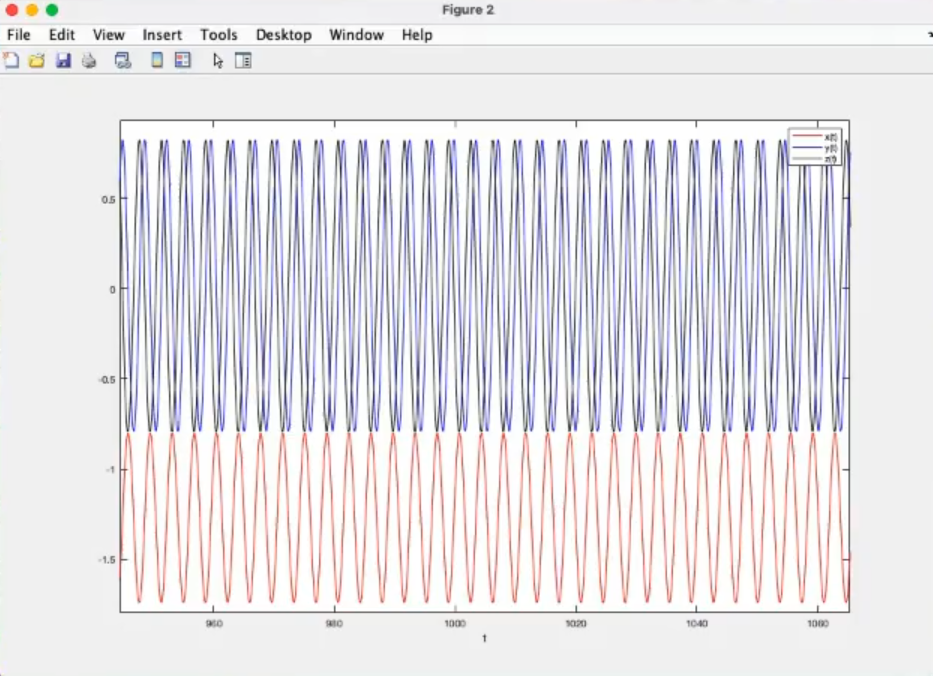Print the figure using the printer icon
933x676 pixels.
[x=89, y=61]
